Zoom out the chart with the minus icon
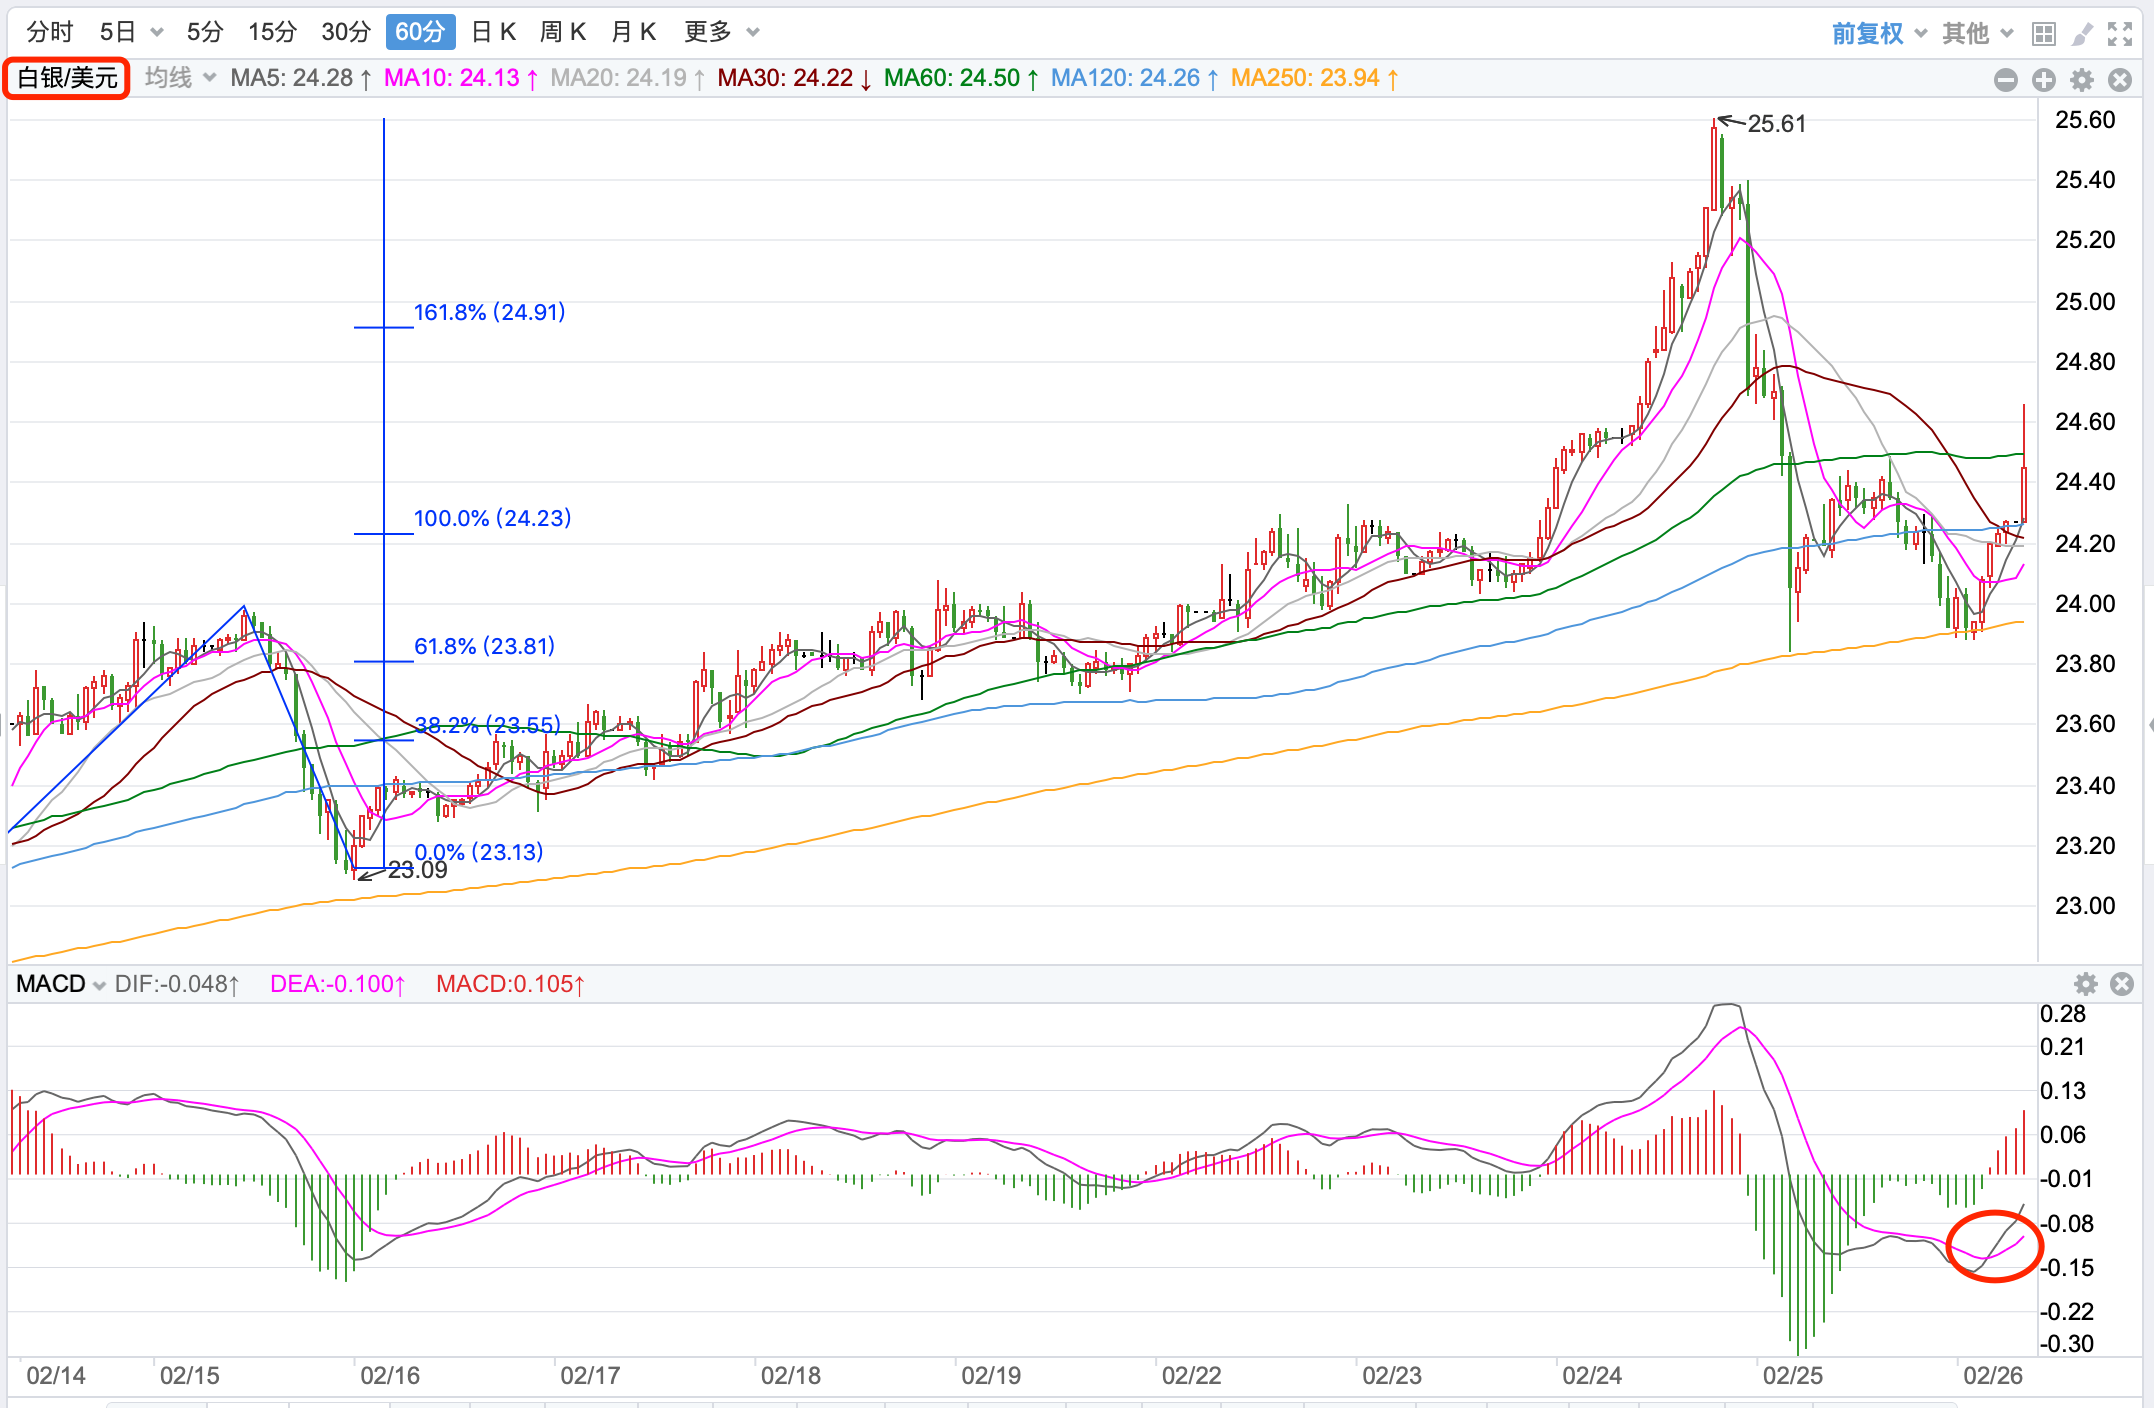The height and width of the screenshot is (1408, 2154). tap(2005, 80)
